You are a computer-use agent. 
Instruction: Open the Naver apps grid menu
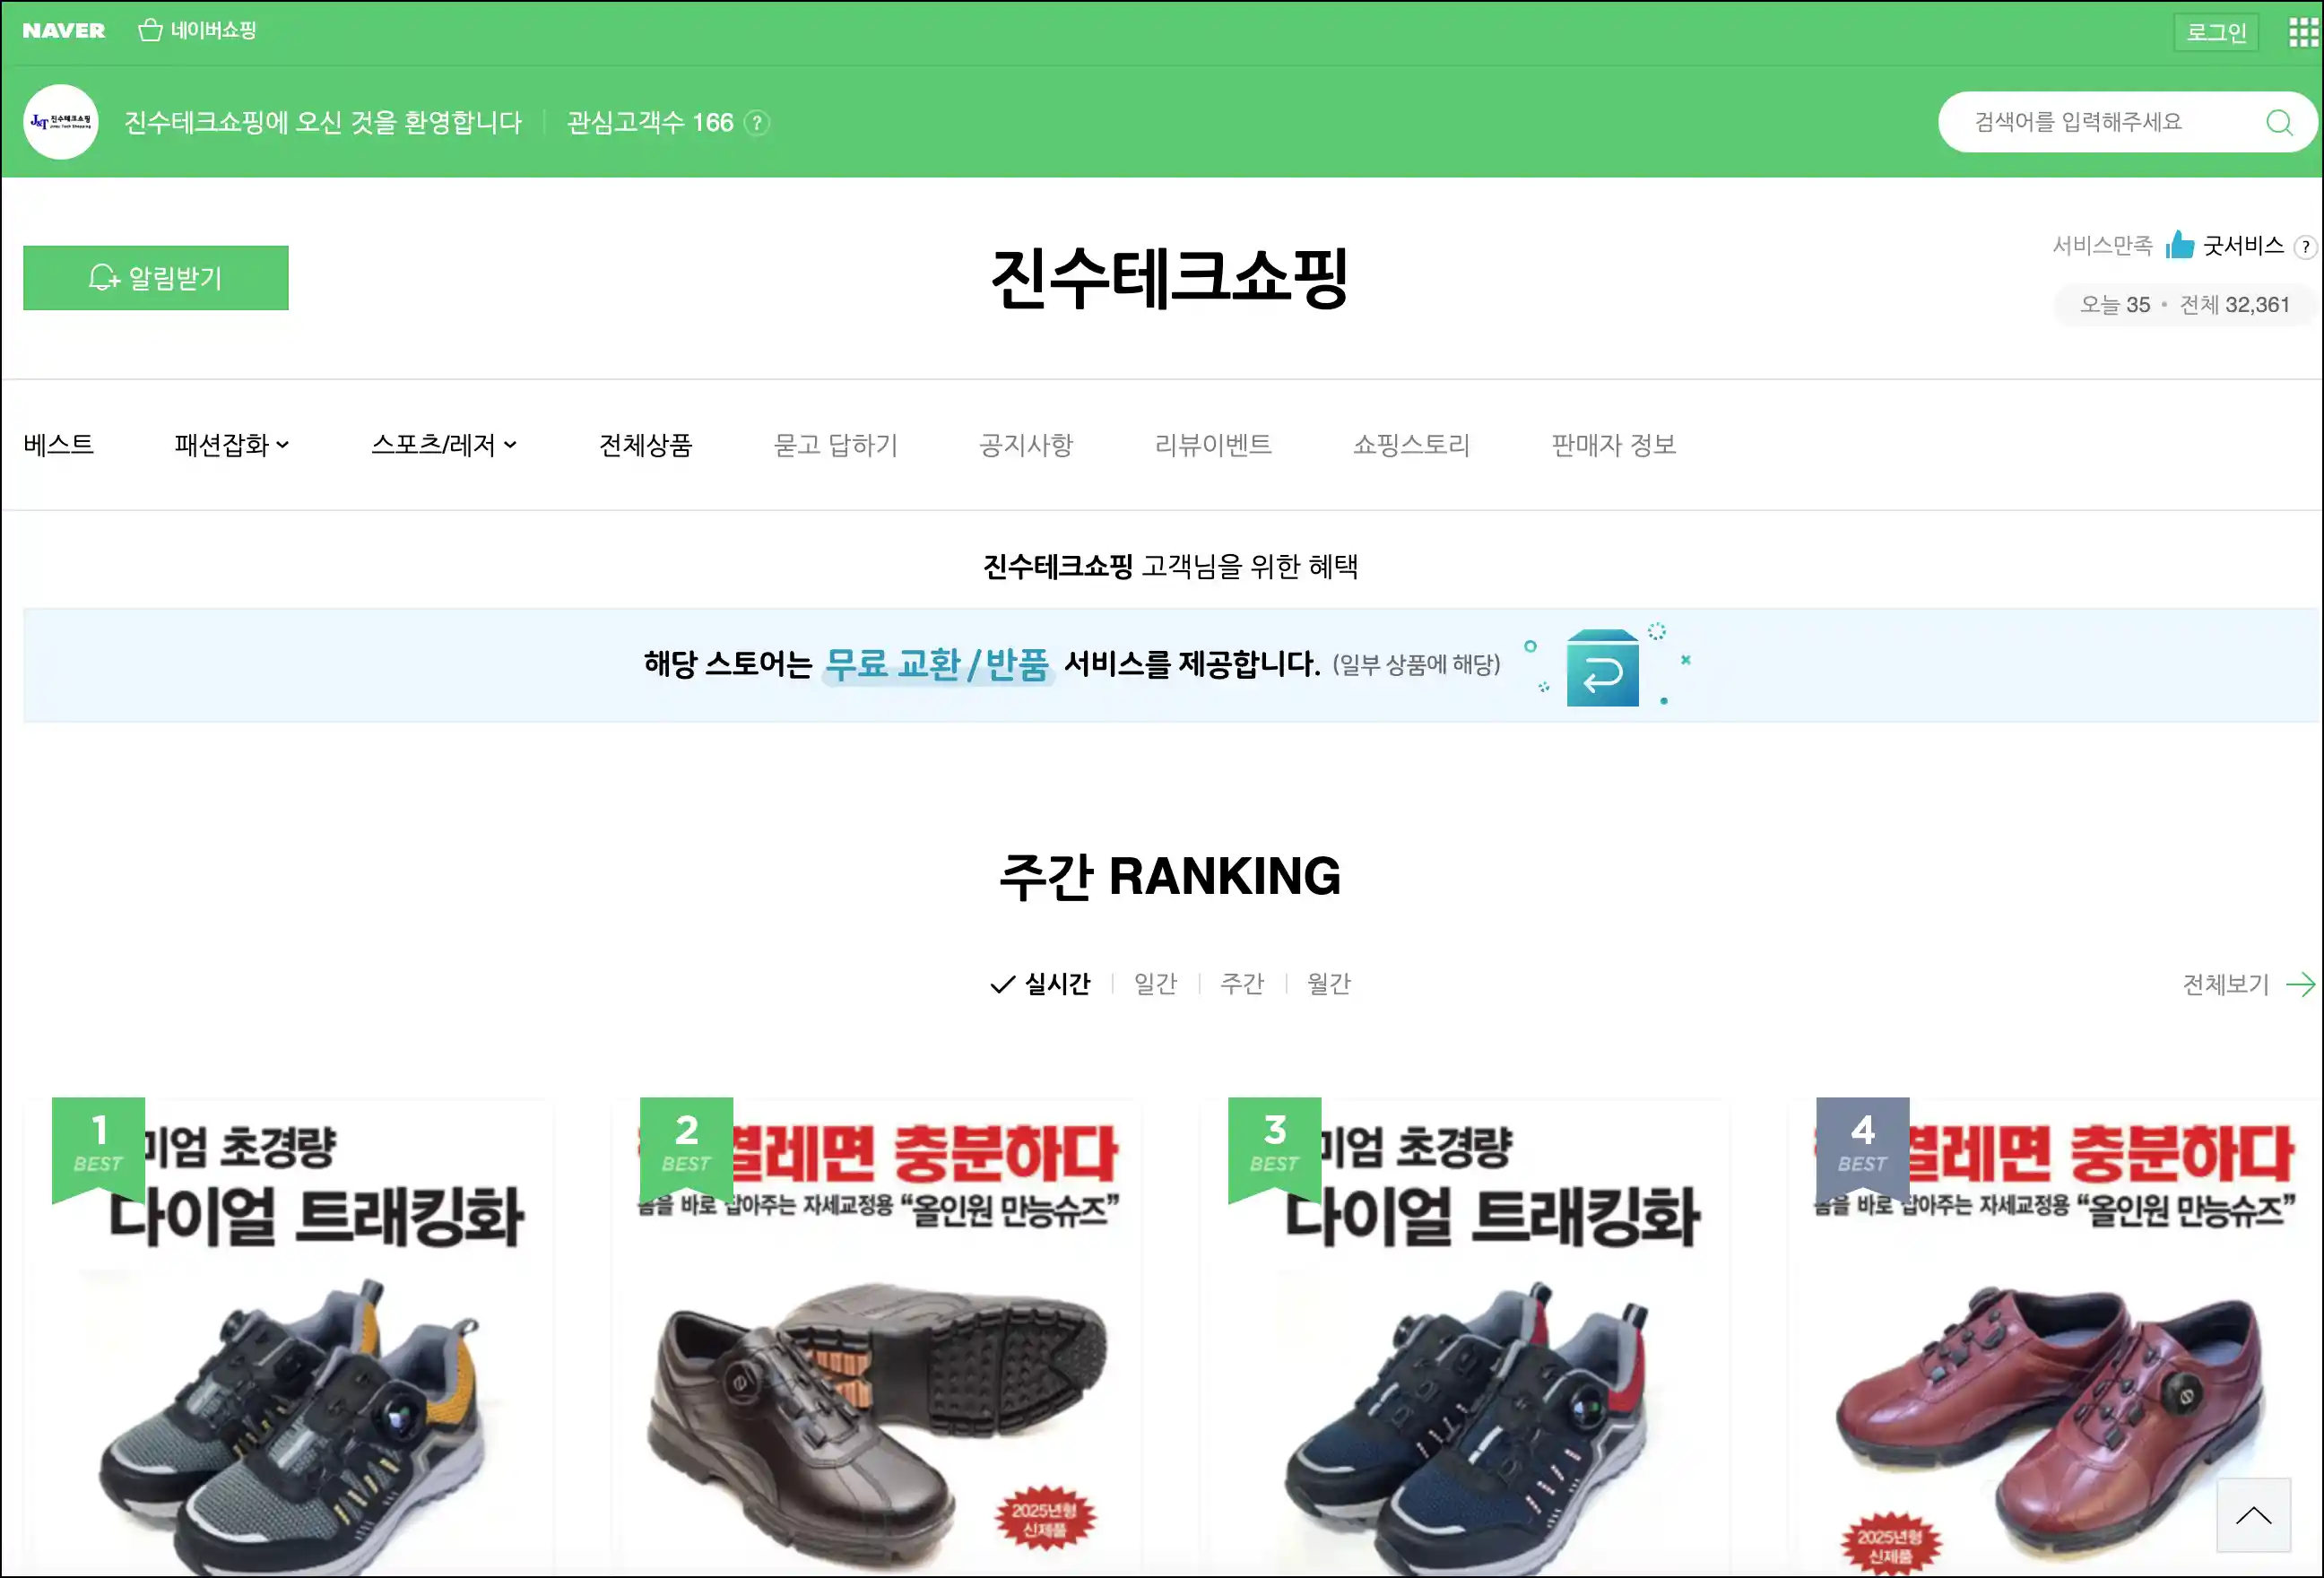pos(2303,32)
